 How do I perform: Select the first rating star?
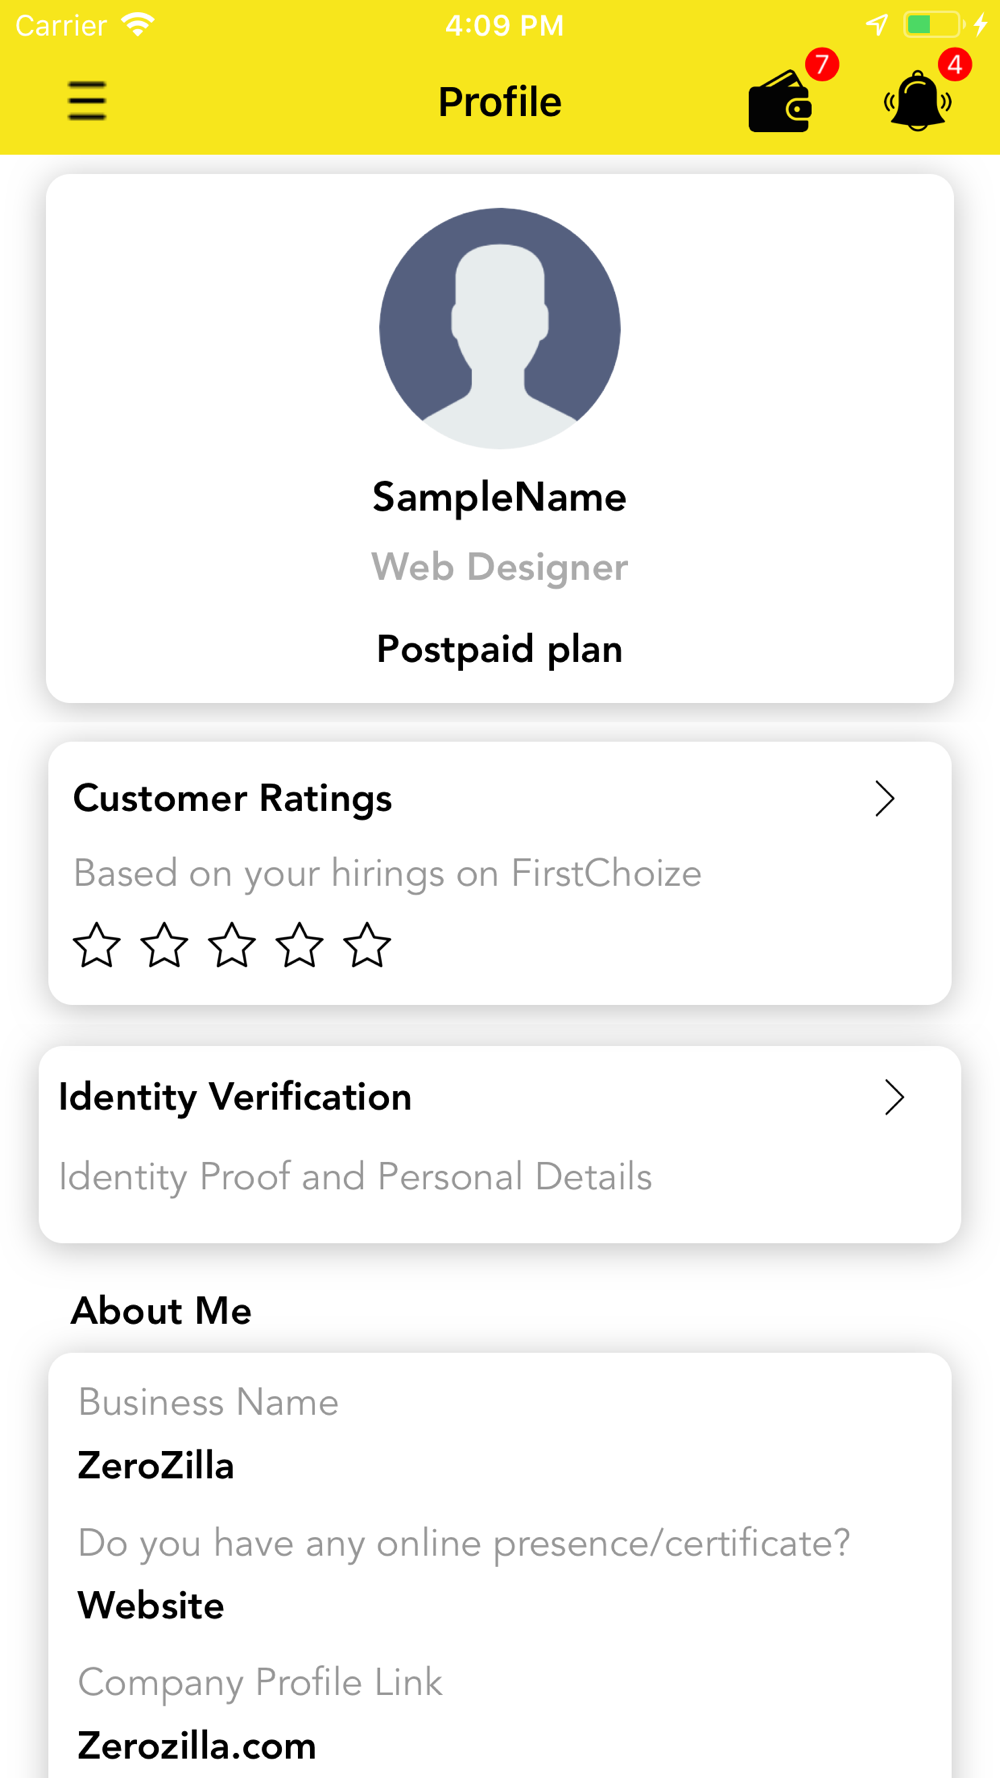click(x=97, y=945)
